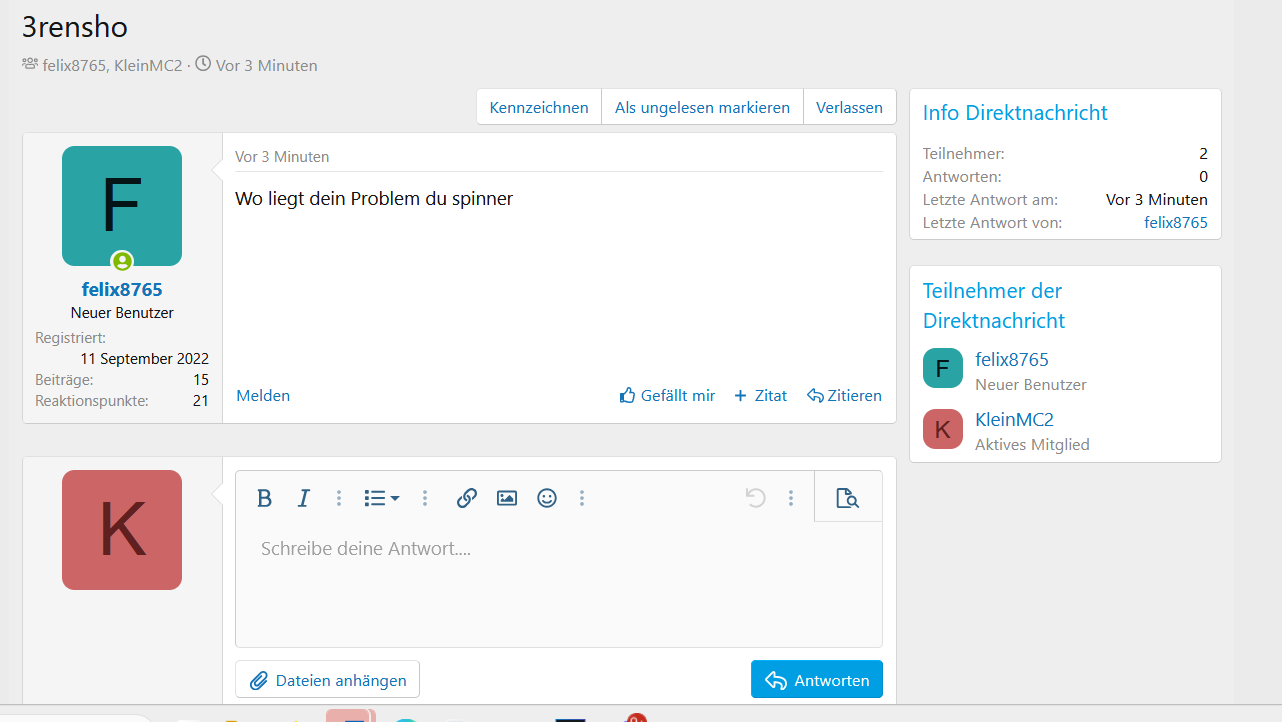The width and height of the screenshot is (1282, 722).
Task: Click the undo arrow in the editor
Action: (756, 498)
